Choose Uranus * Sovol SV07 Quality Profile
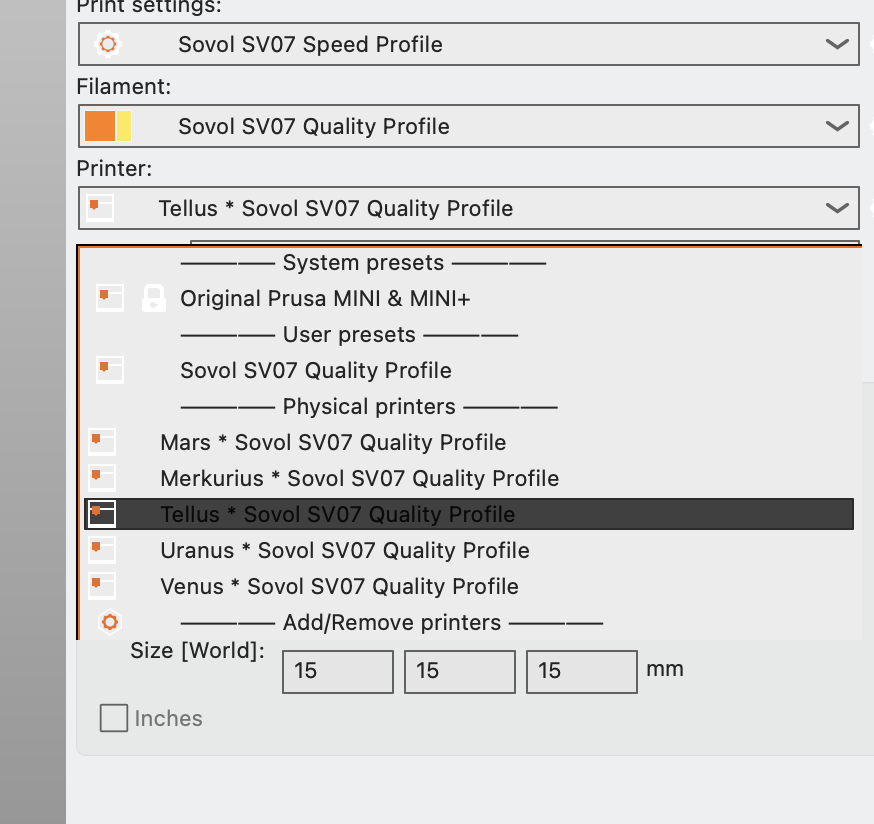 [469, 550]
